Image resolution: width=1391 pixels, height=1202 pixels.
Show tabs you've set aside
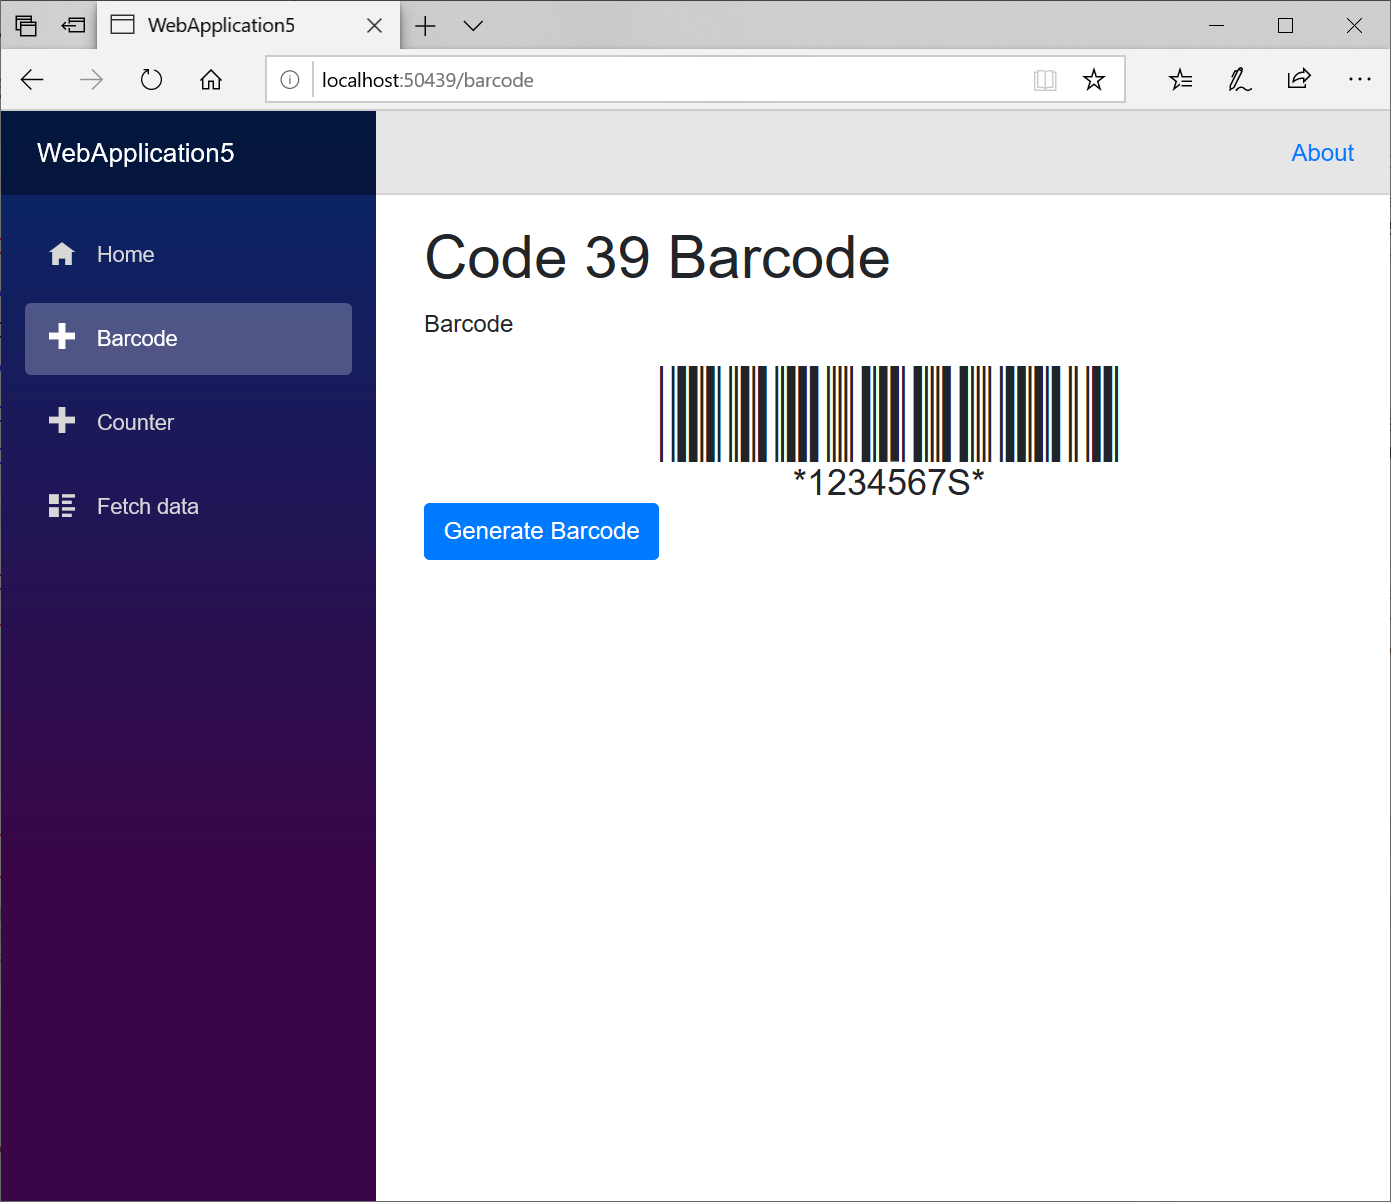tap(26, 26)
